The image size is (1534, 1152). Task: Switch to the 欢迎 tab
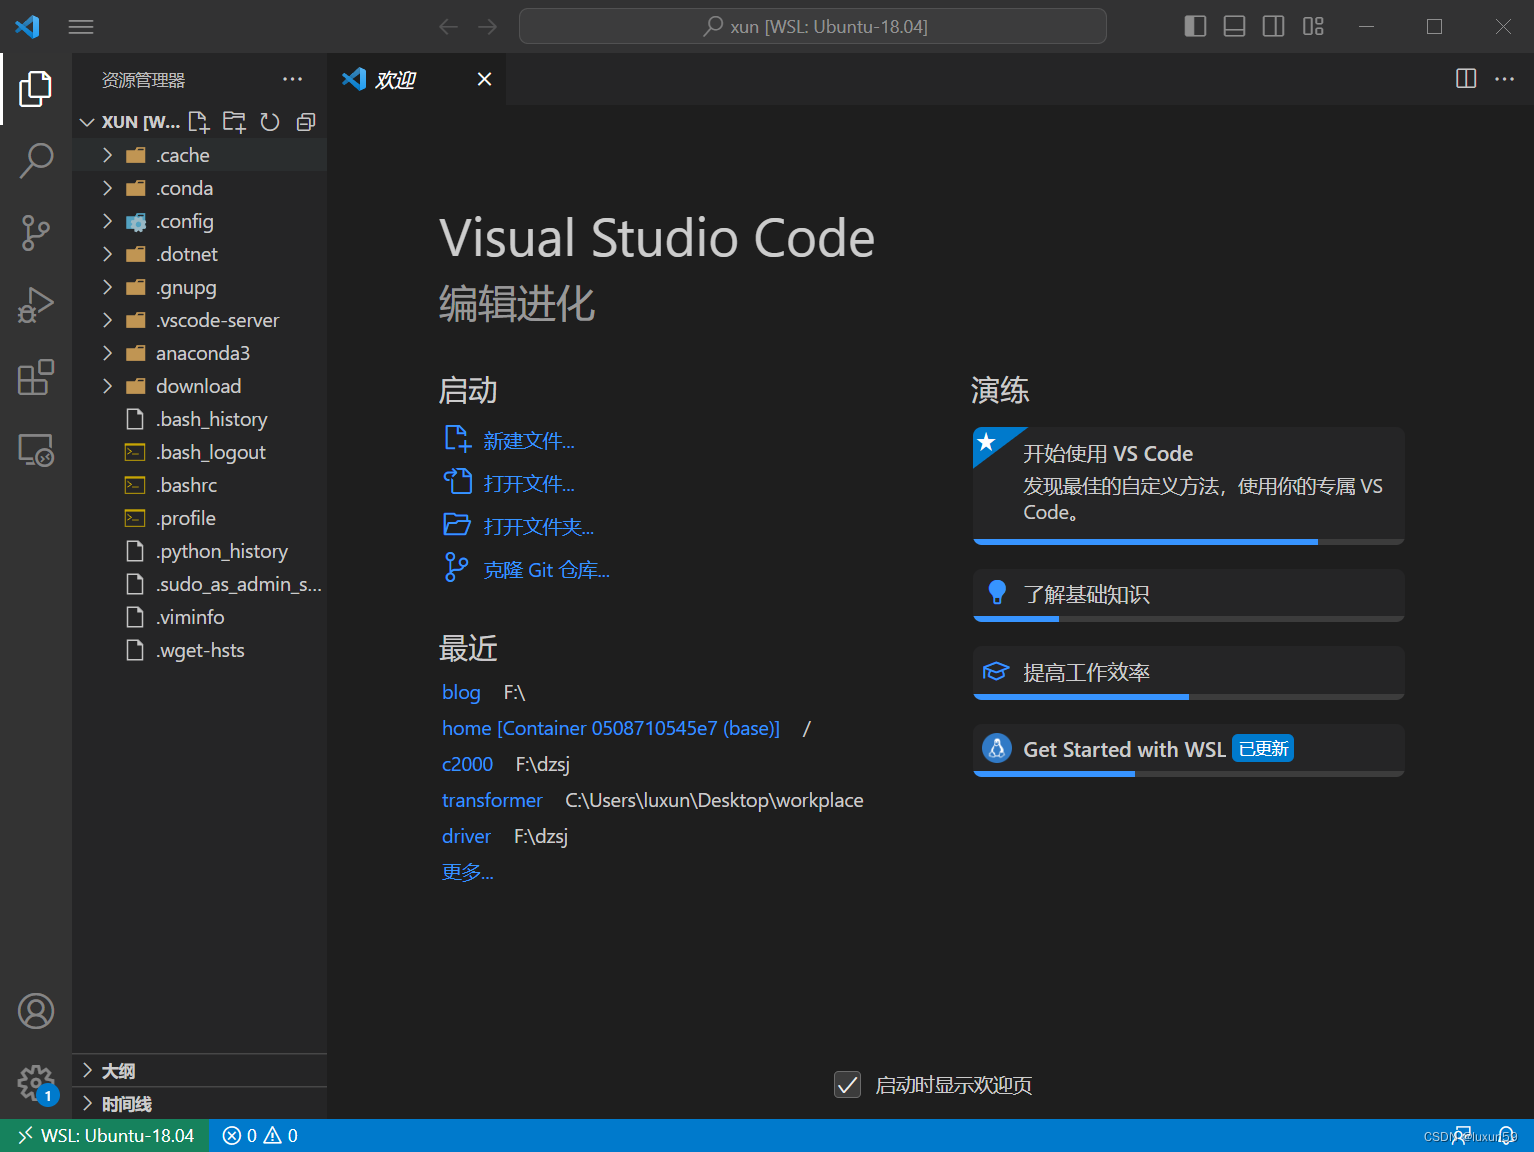pos(398,79)
